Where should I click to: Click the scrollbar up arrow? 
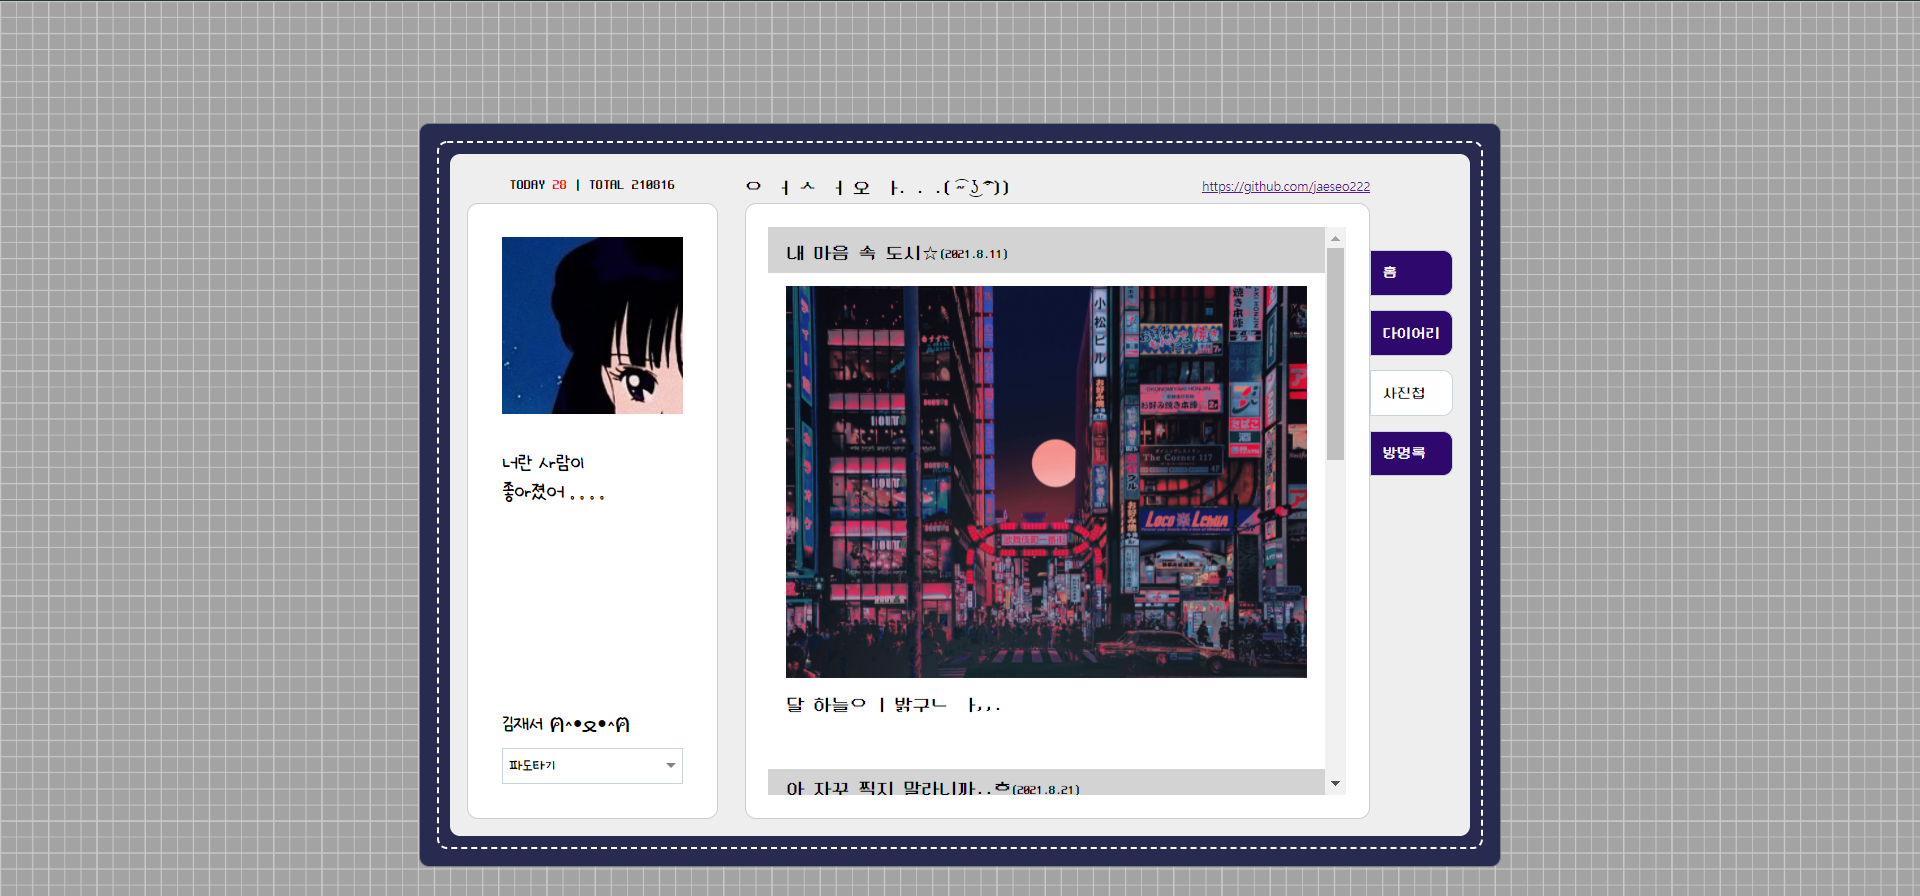1335,238
